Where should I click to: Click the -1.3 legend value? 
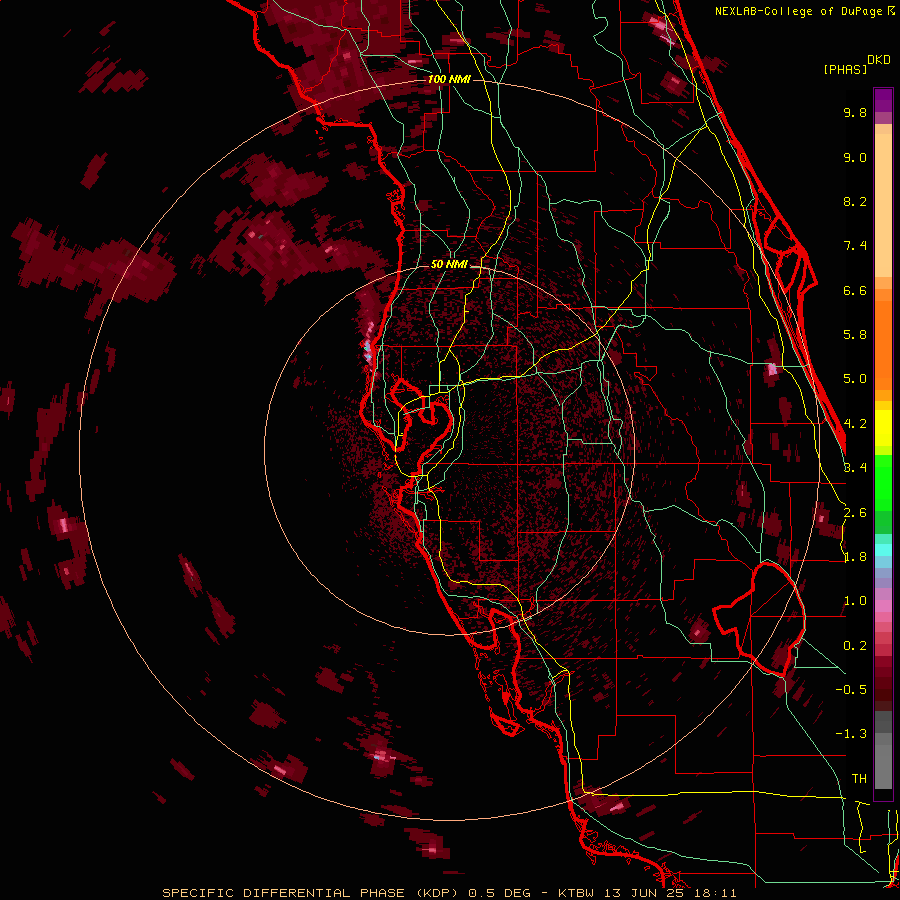point(851,734)
